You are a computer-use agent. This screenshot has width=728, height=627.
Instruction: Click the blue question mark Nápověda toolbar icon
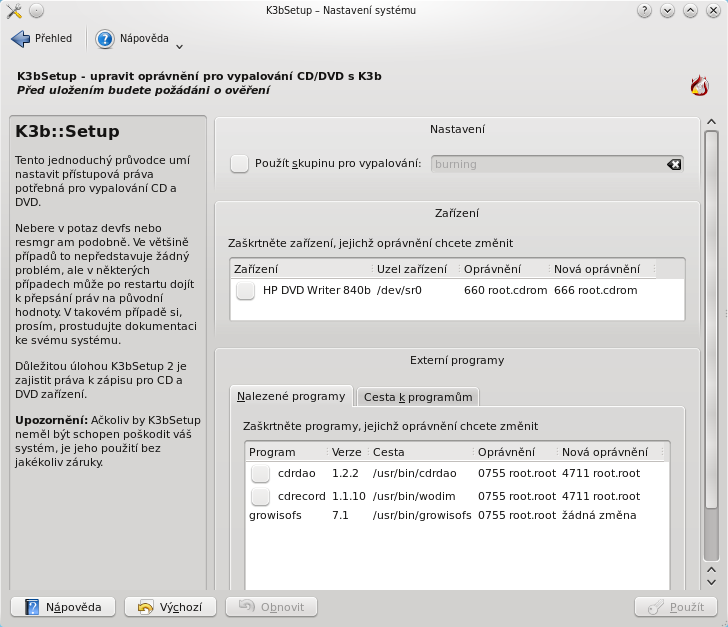tap(105, 39)
